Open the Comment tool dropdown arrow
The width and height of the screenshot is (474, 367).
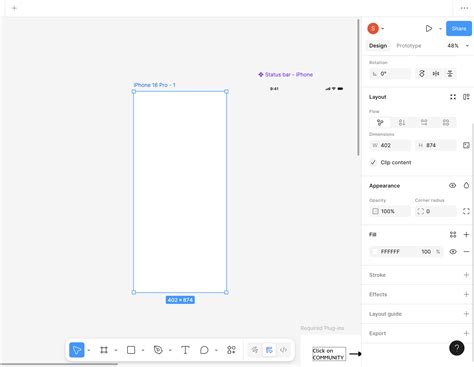pos(216,350)
